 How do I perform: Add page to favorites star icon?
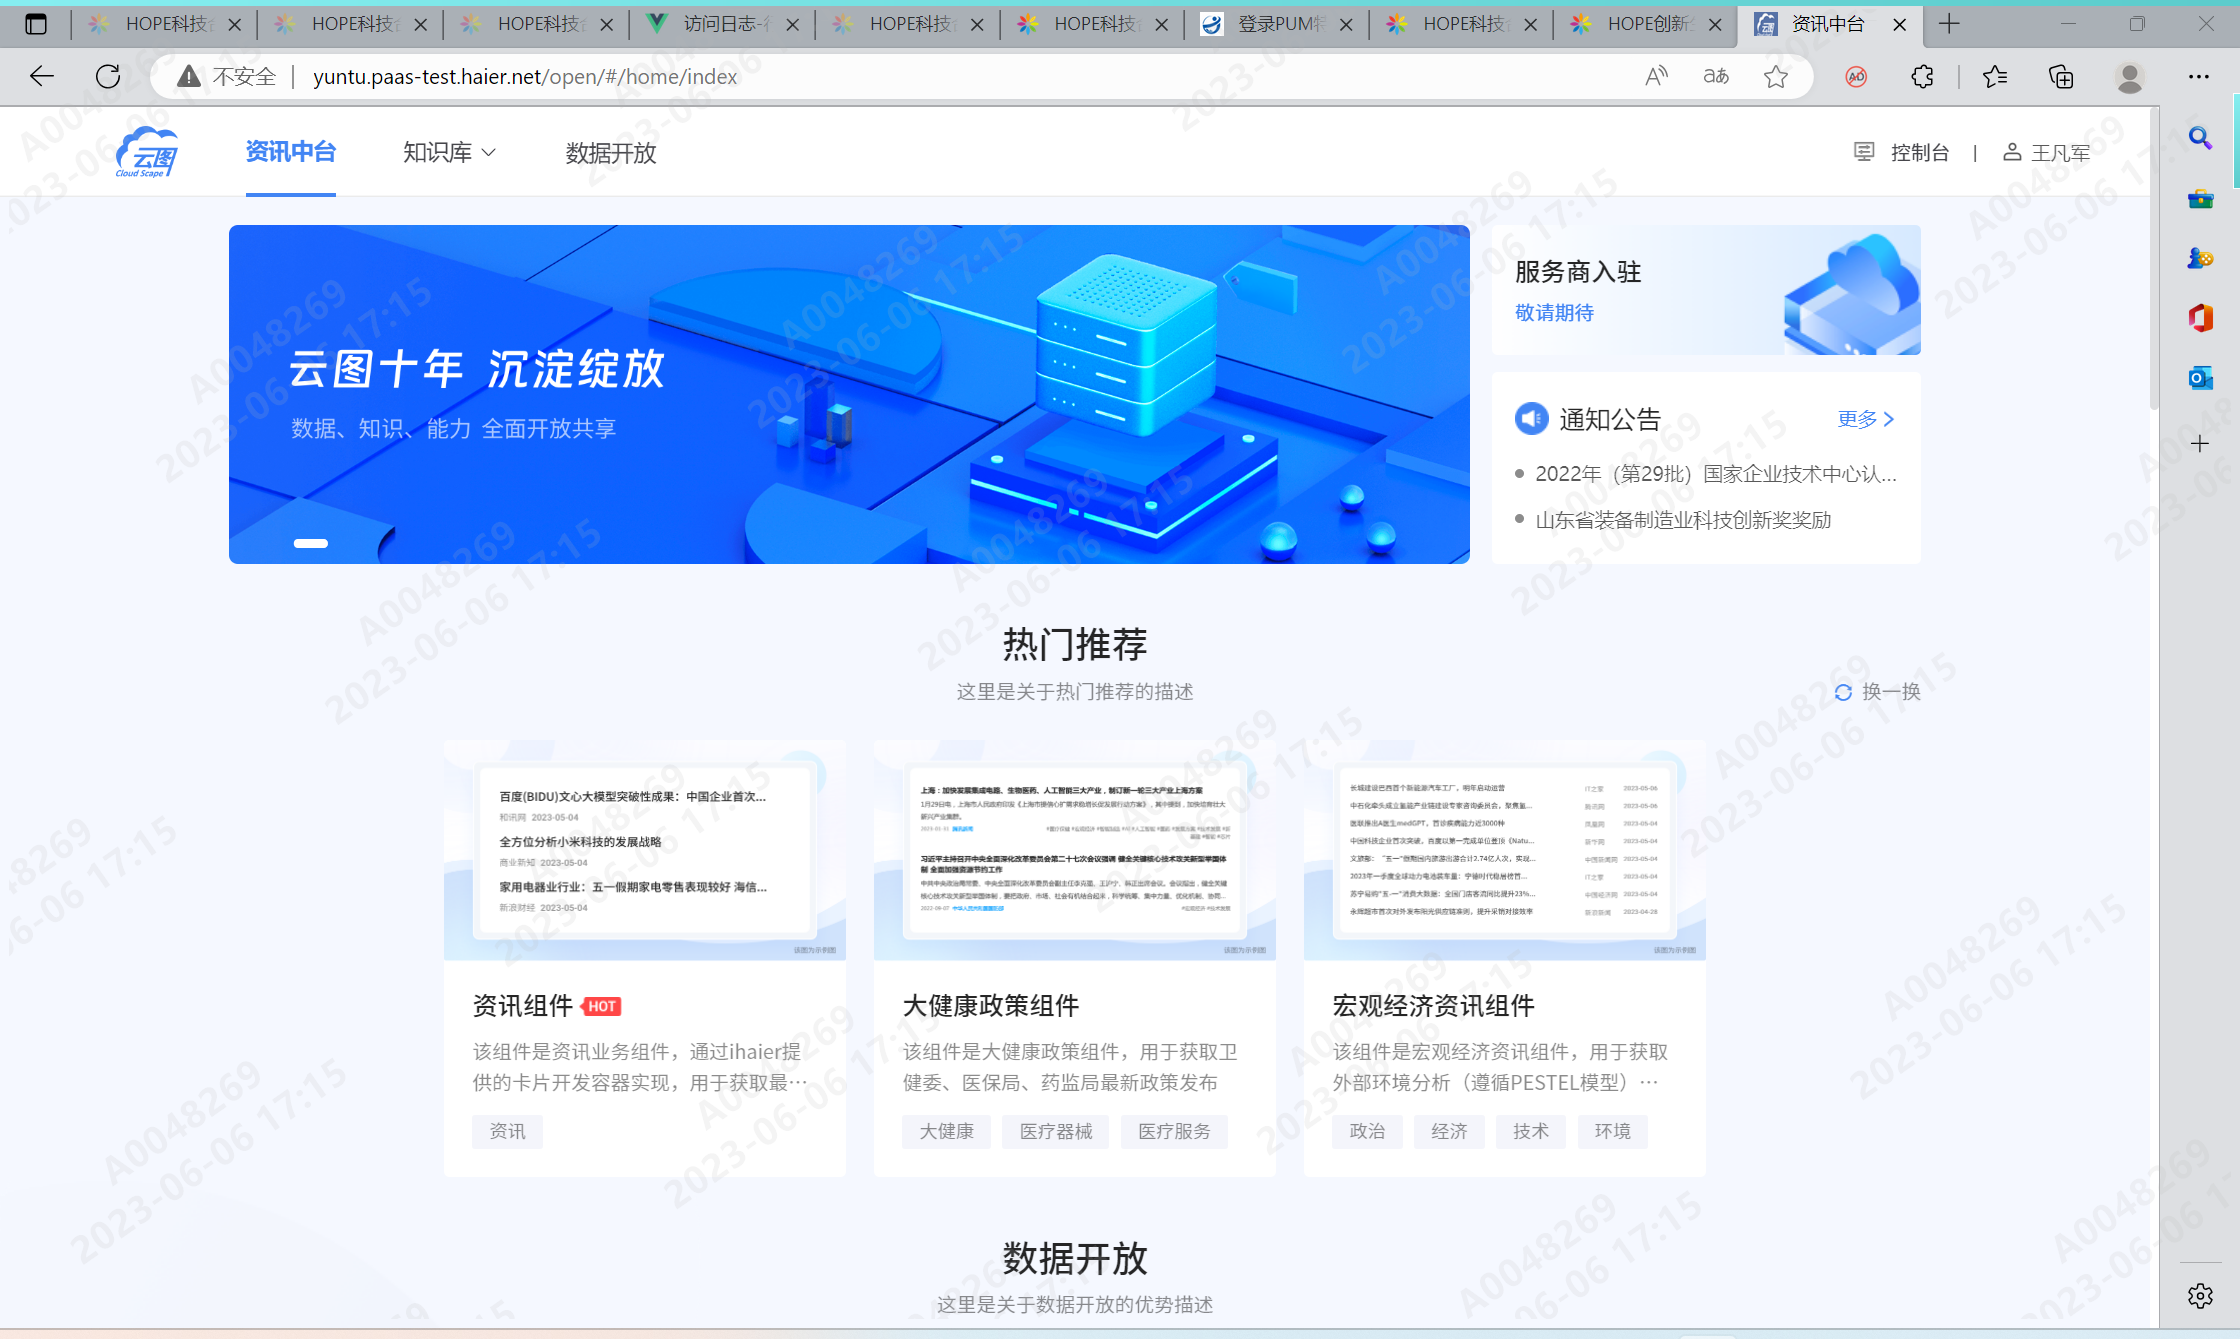click(1776, 76)
